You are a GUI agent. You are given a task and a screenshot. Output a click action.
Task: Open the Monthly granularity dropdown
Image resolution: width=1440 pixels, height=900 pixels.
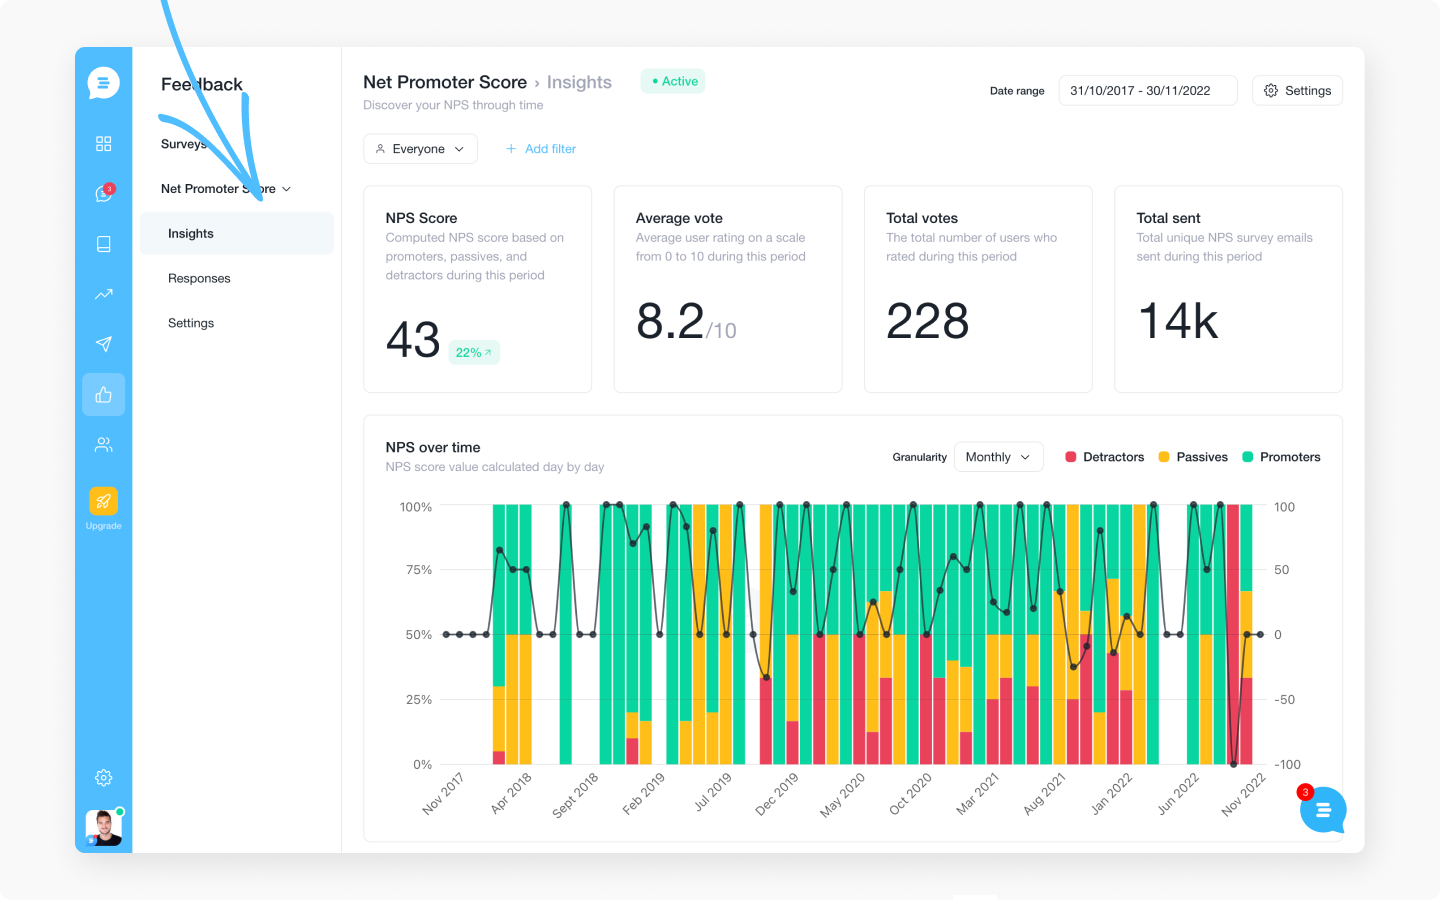click(998, 457)
